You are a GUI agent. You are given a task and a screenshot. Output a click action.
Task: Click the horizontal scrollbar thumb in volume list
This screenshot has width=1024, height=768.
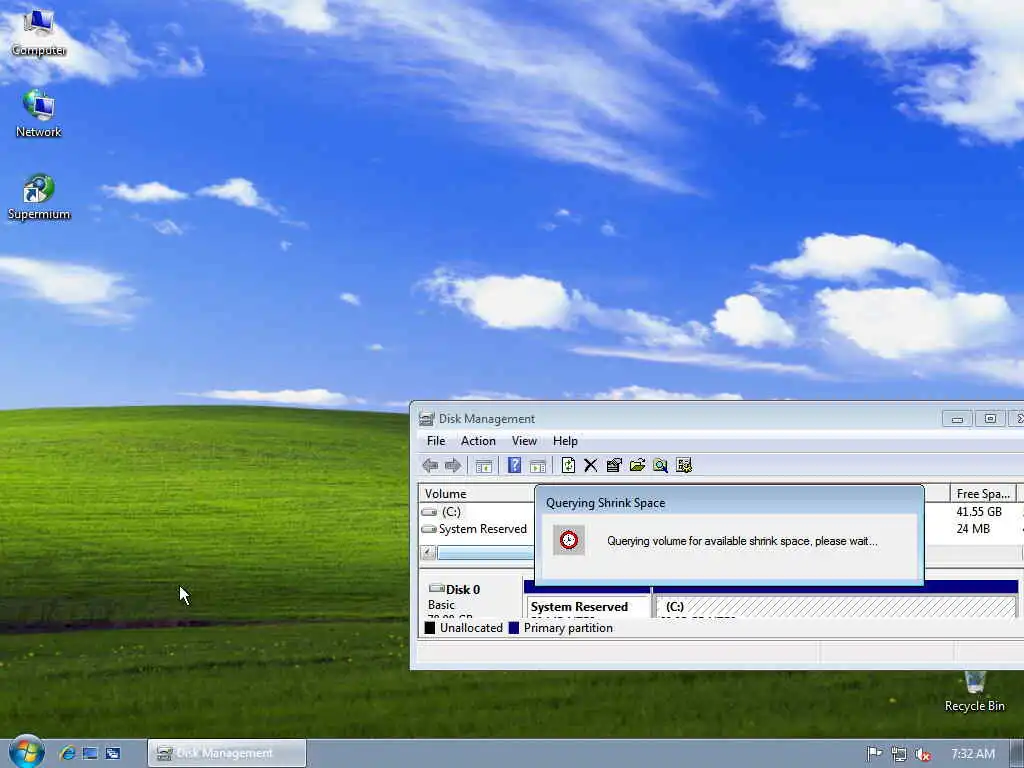point(486,553)
